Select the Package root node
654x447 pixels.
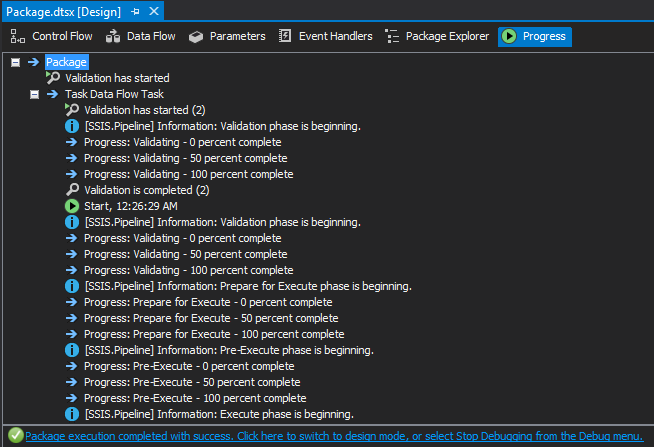(66, 62)
